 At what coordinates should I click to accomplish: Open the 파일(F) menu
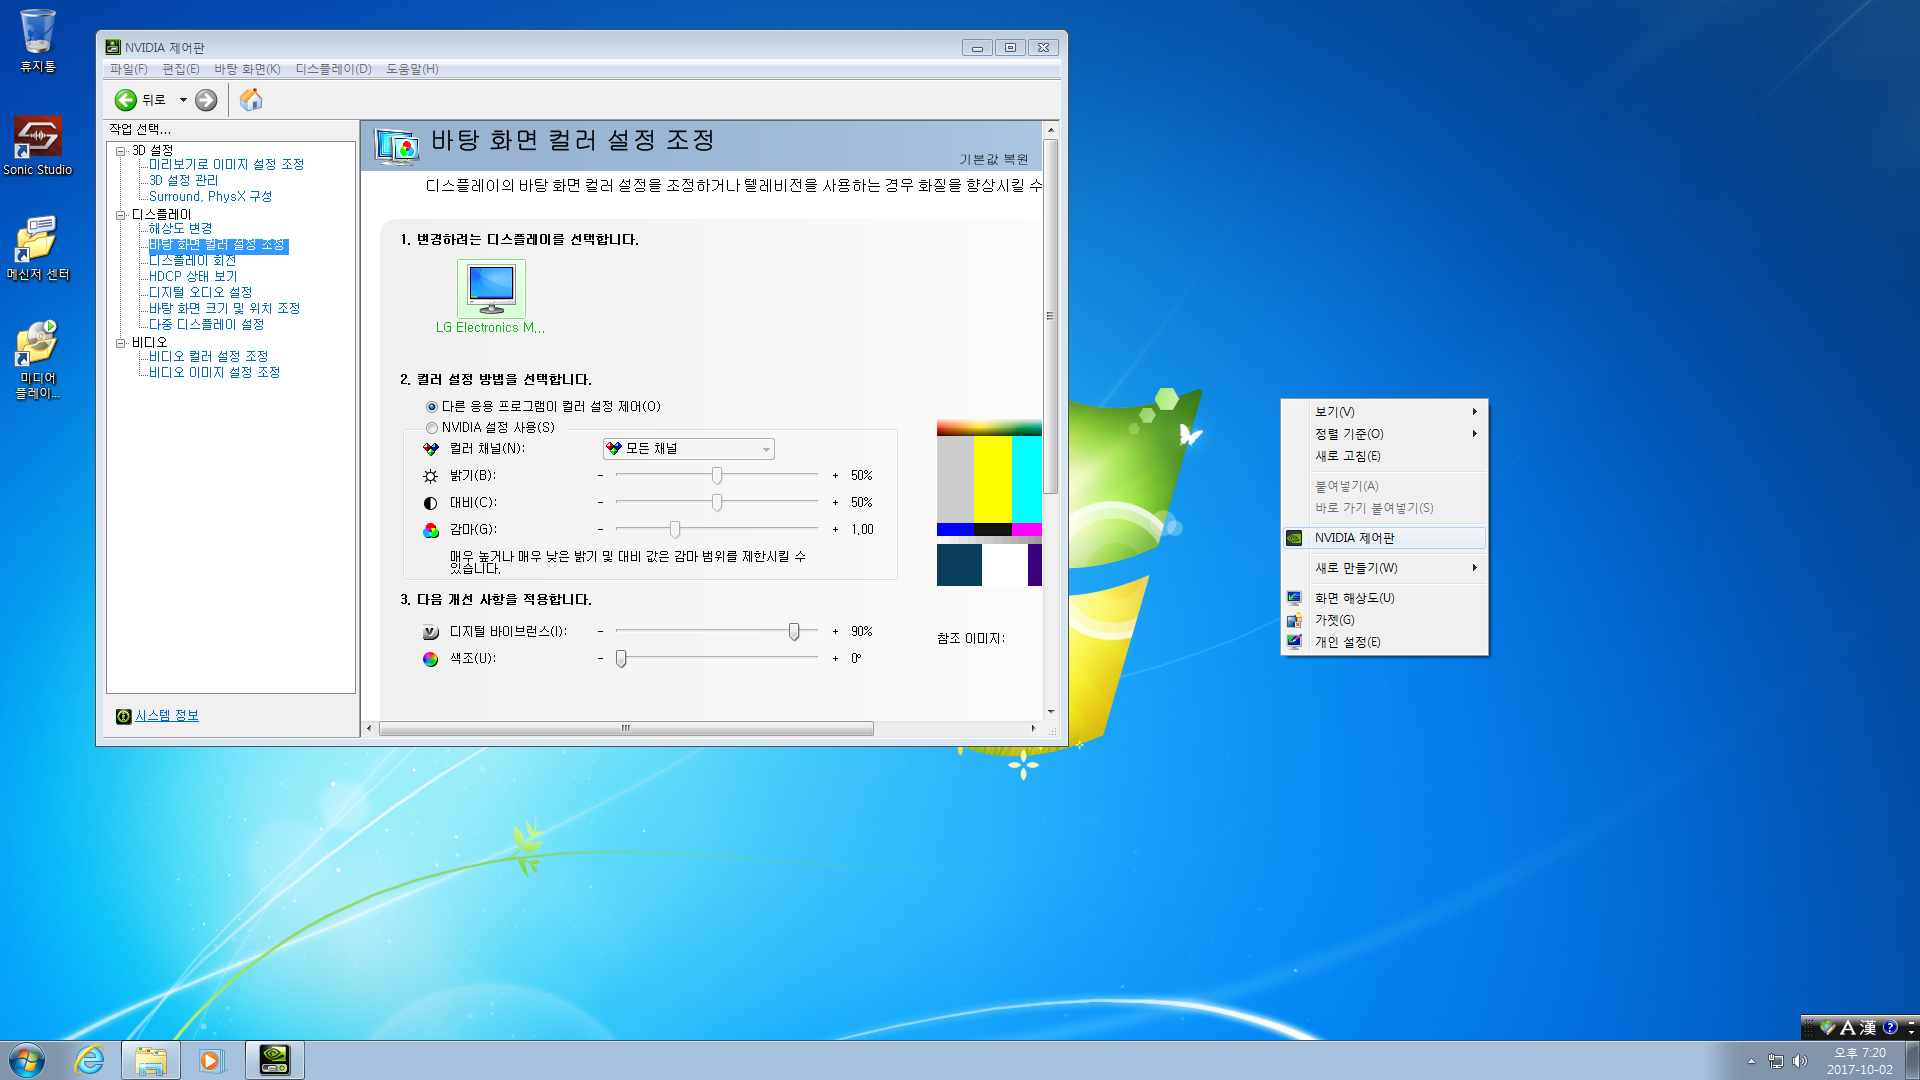pos(129,69)
